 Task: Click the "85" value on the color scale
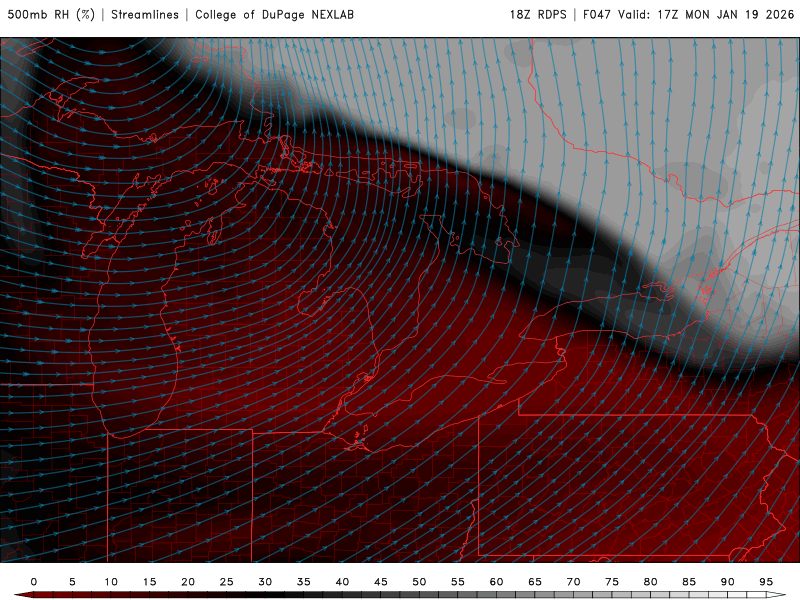[689, 582]
